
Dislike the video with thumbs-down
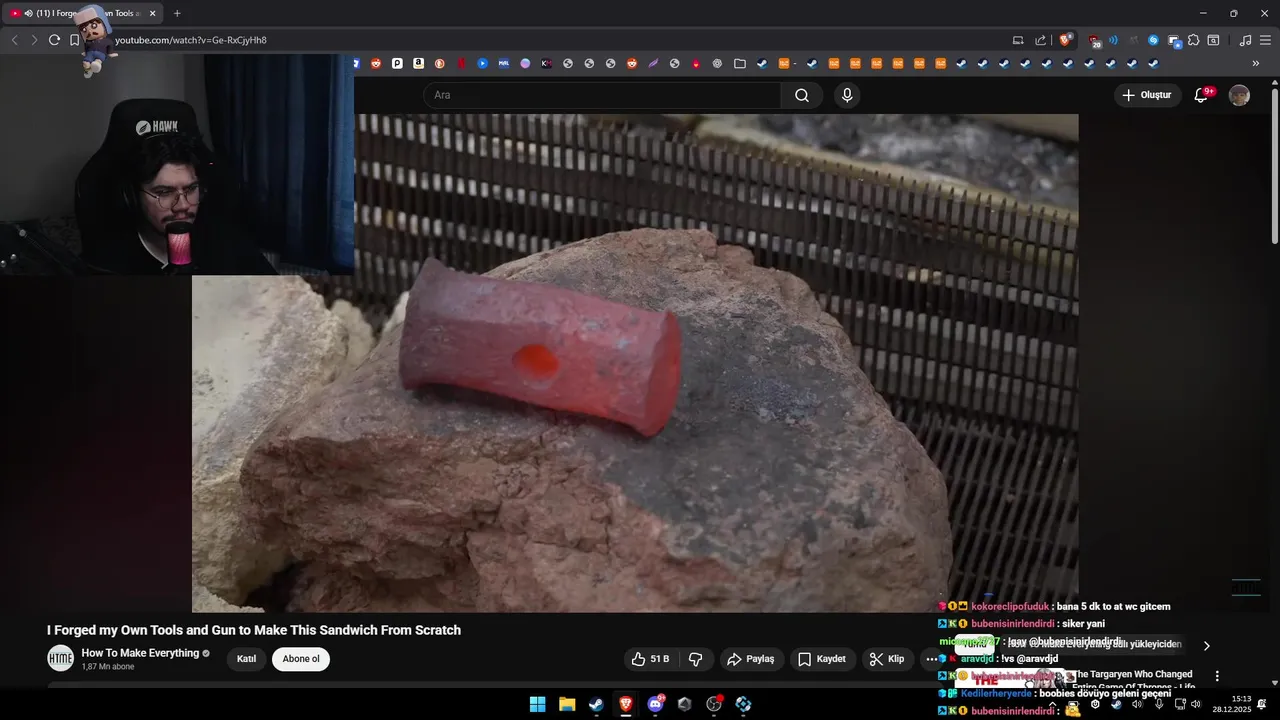(696, 659)
